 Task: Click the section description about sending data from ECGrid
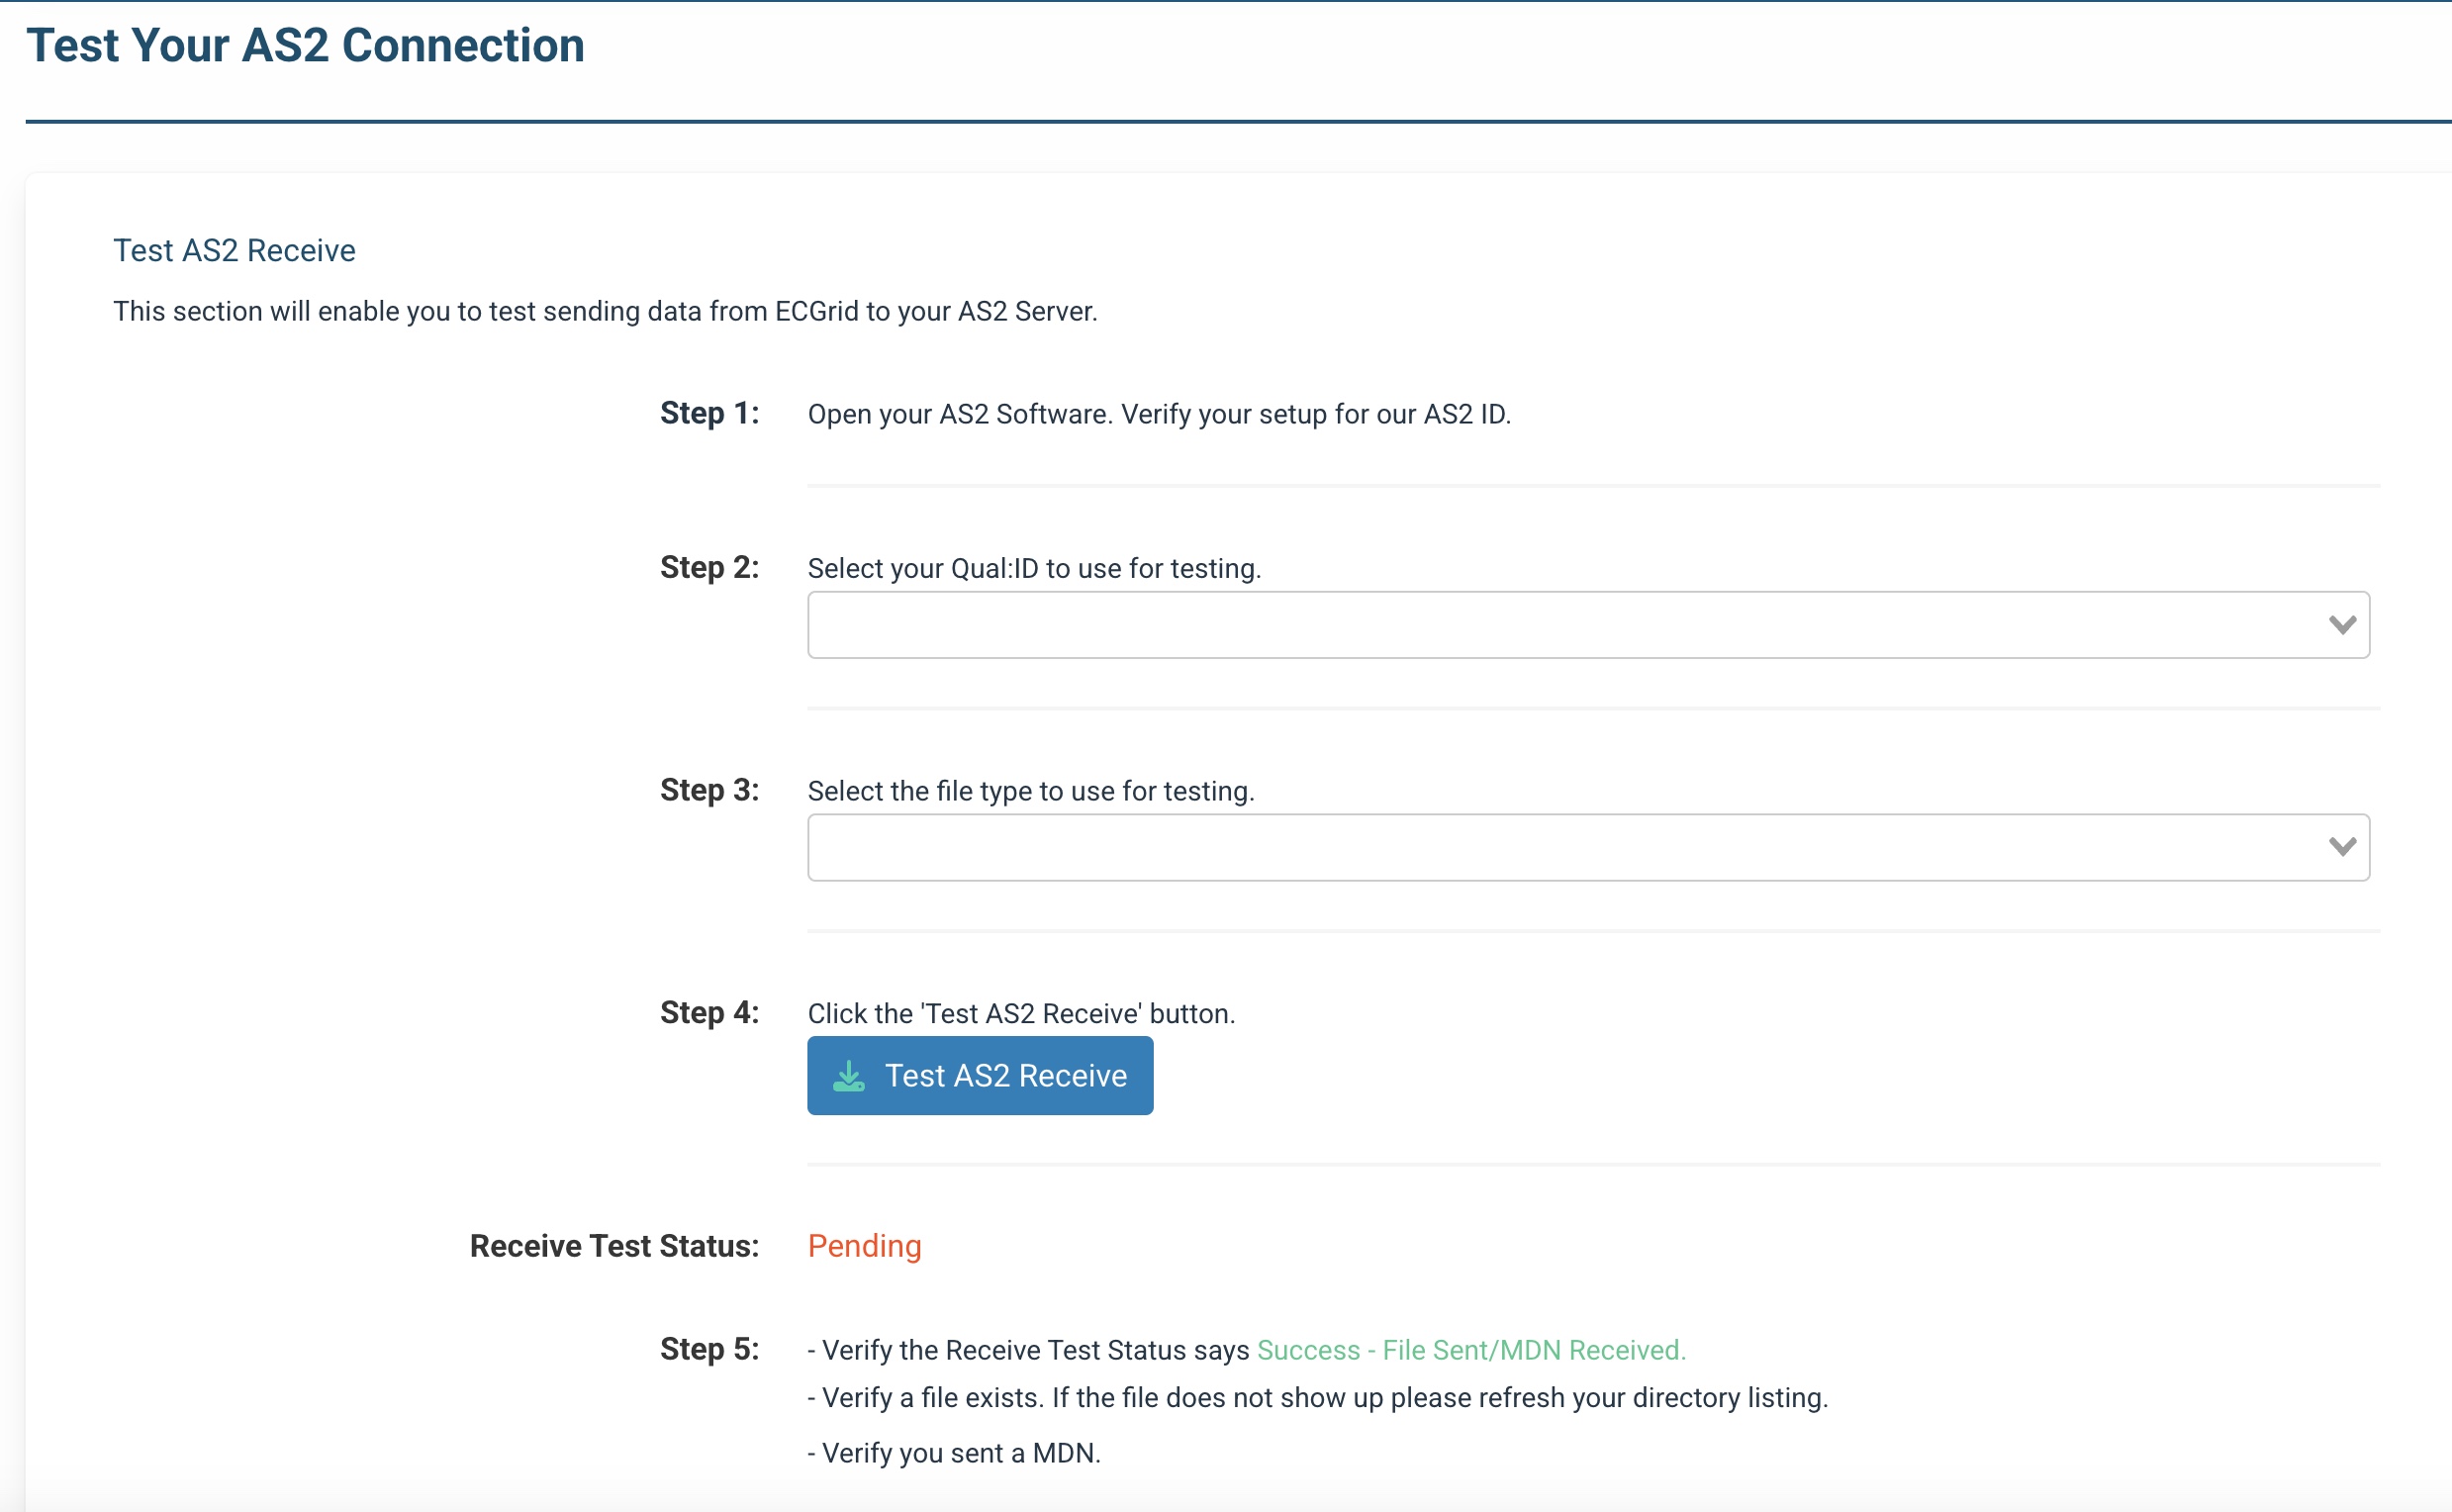pyautogui.click(x=604, y=311)
